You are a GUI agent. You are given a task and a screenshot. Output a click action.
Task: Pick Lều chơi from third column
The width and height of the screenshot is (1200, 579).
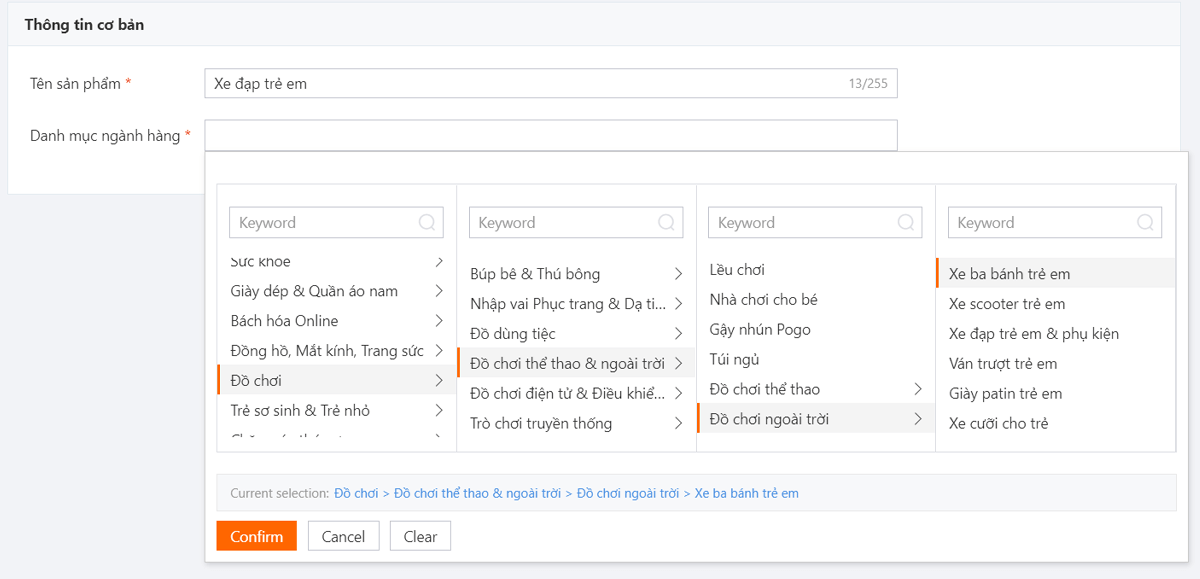(737, 270)
